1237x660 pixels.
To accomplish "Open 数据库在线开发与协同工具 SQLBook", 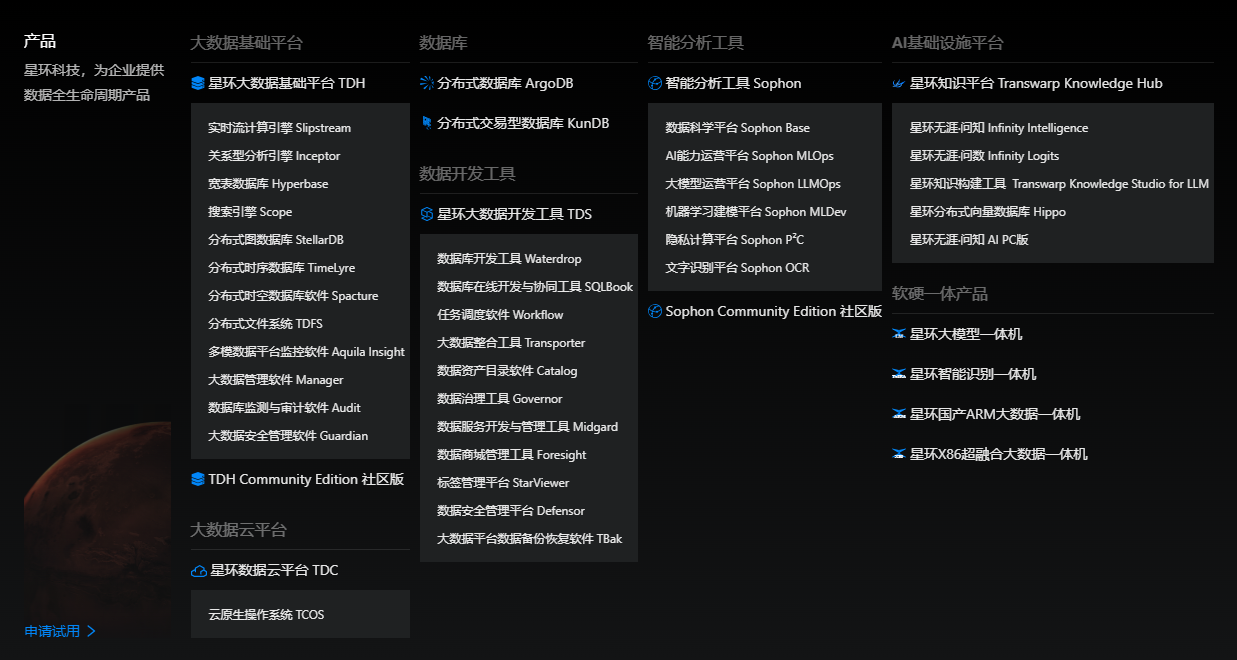I will pos(535,287).
